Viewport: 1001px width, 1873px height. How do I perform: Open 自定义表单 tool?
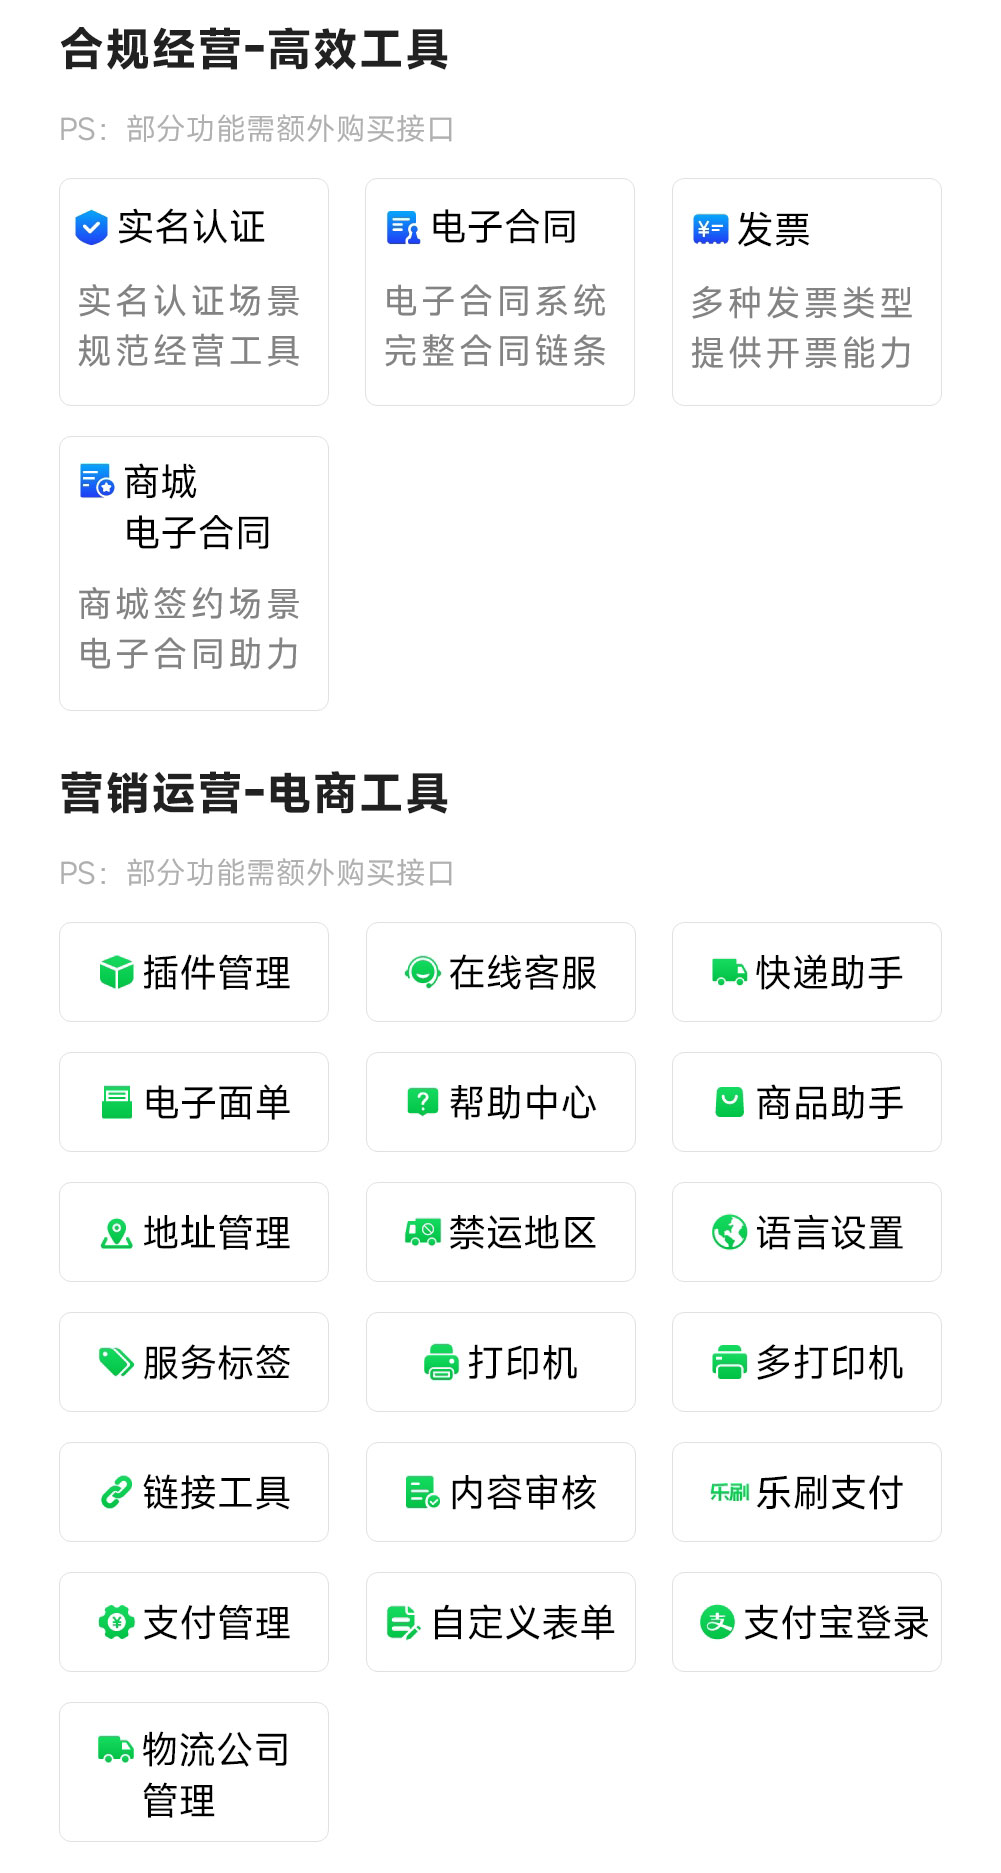tap(500, 1622)
